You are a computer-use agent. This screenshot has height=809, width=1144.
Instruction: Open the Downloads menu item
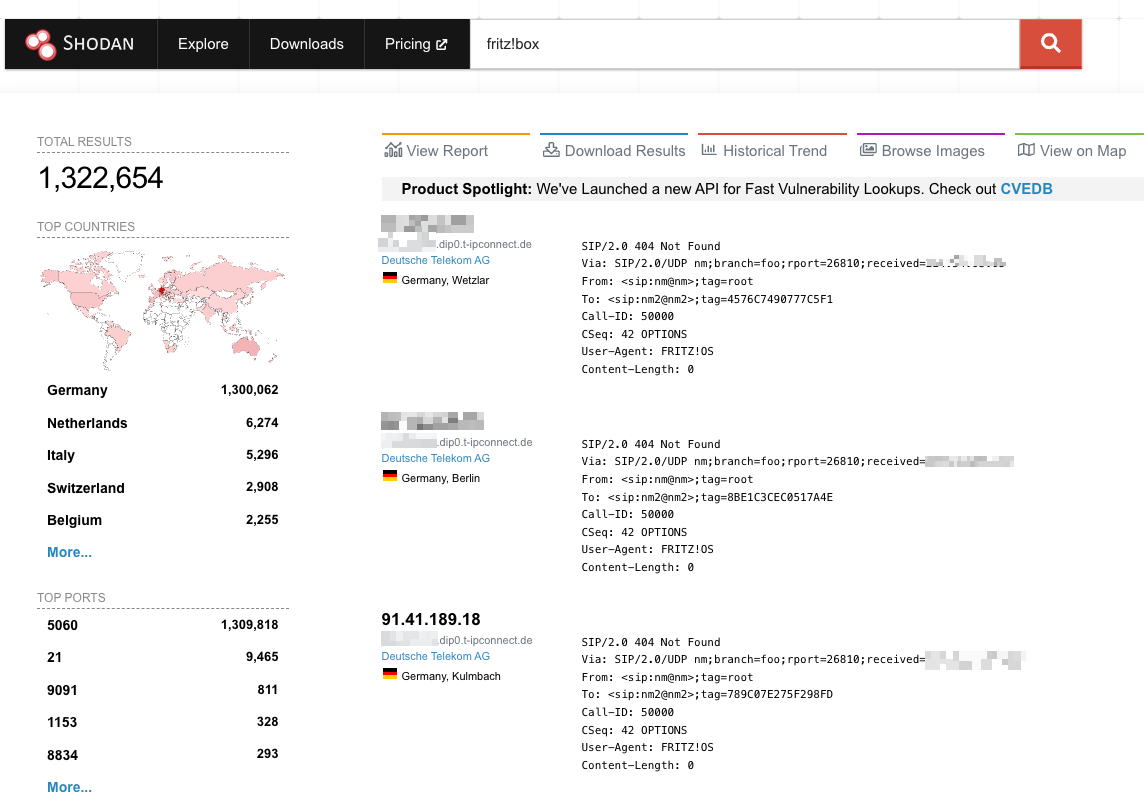306,44
